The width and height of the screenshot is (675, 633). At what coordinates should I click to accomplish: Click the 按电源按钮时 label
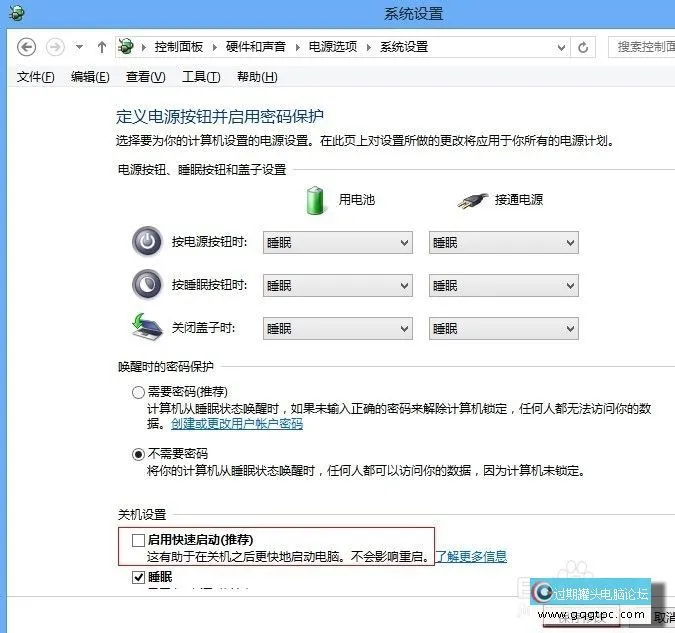pos(210,242)
